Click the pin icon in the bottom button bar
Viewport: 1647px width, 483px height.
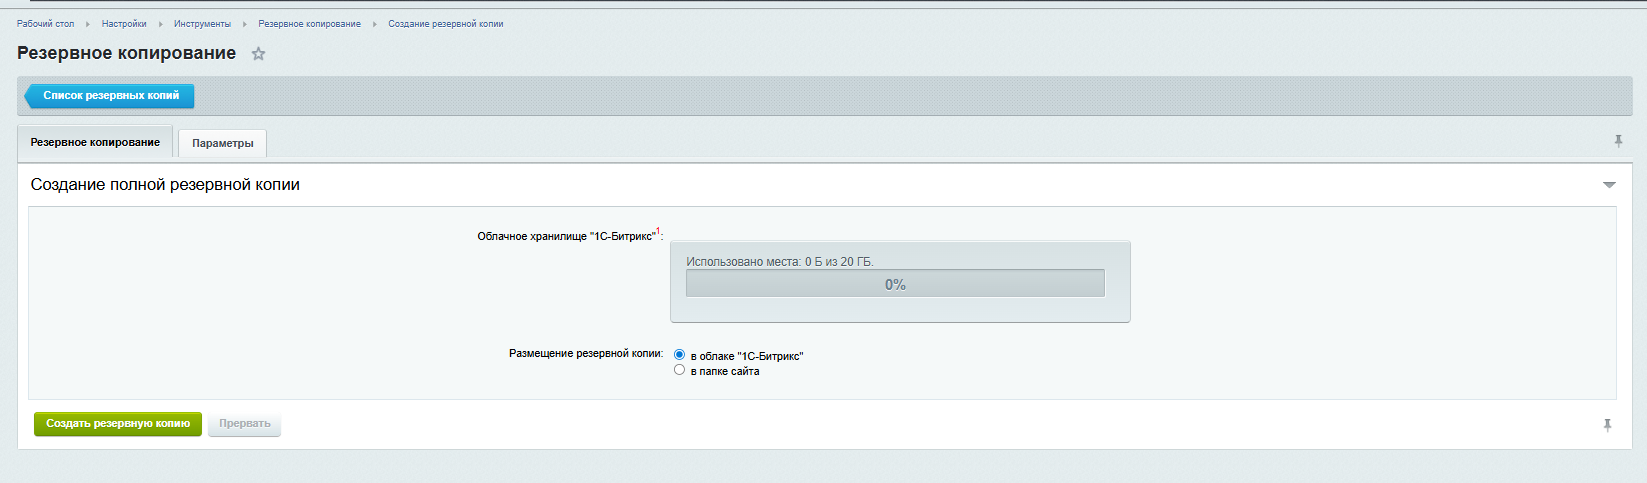point(1607,425)
